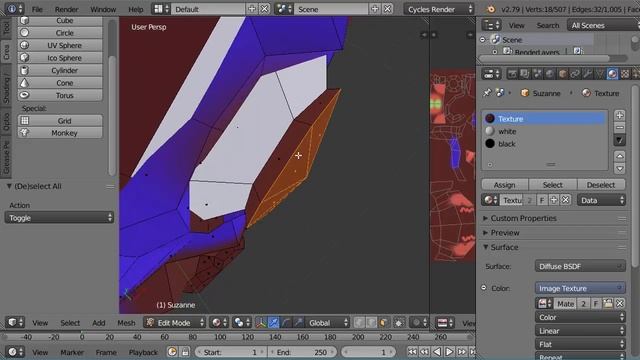Screen dimensions: 640x360
Task: Select the Texture material slot
Action: pyautogui.click(x=544, y=119)
